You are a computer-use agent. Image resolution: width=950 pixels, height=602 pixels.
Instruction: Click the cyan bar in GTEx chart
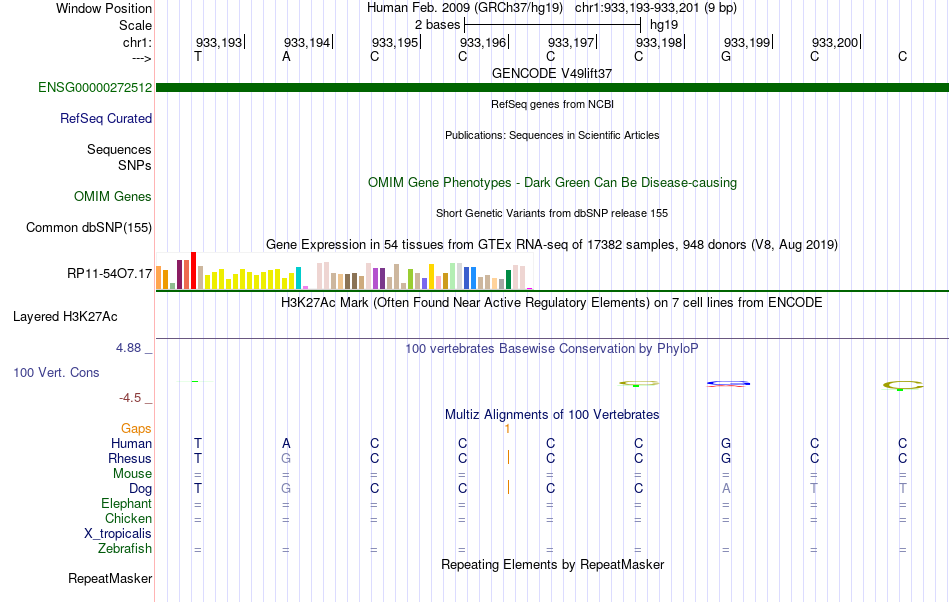[x=298, y=278]
